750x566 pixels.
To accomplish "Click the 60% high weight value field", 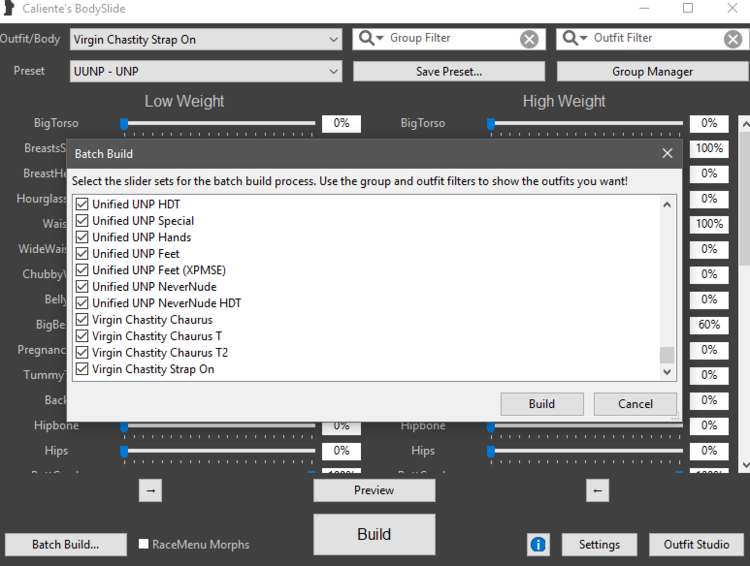I will pos(709,325).
